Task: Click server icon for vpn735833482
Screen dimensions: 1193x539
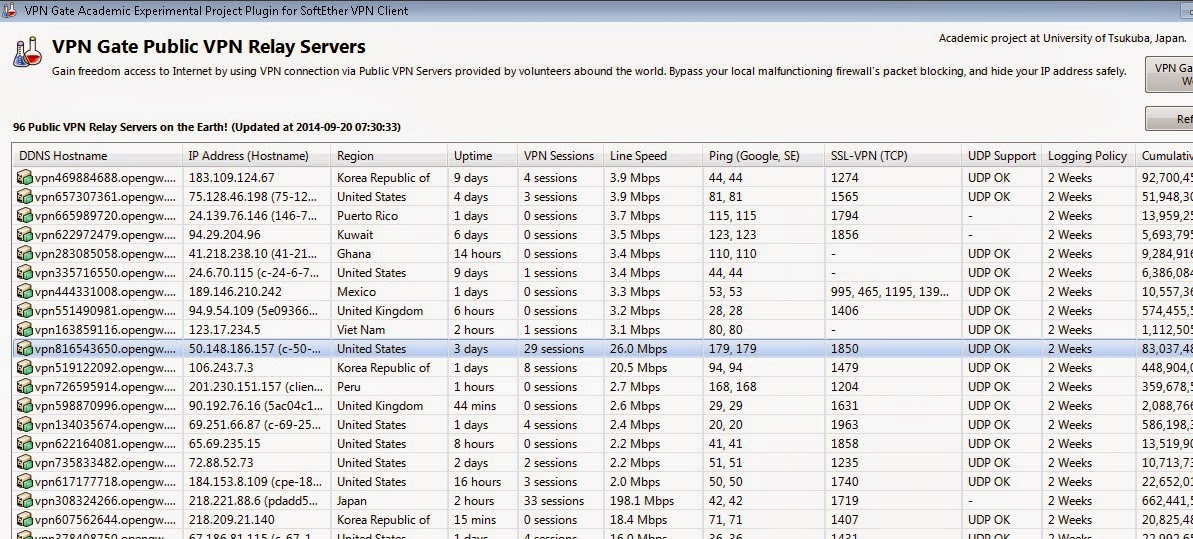Action: (24, 464)
